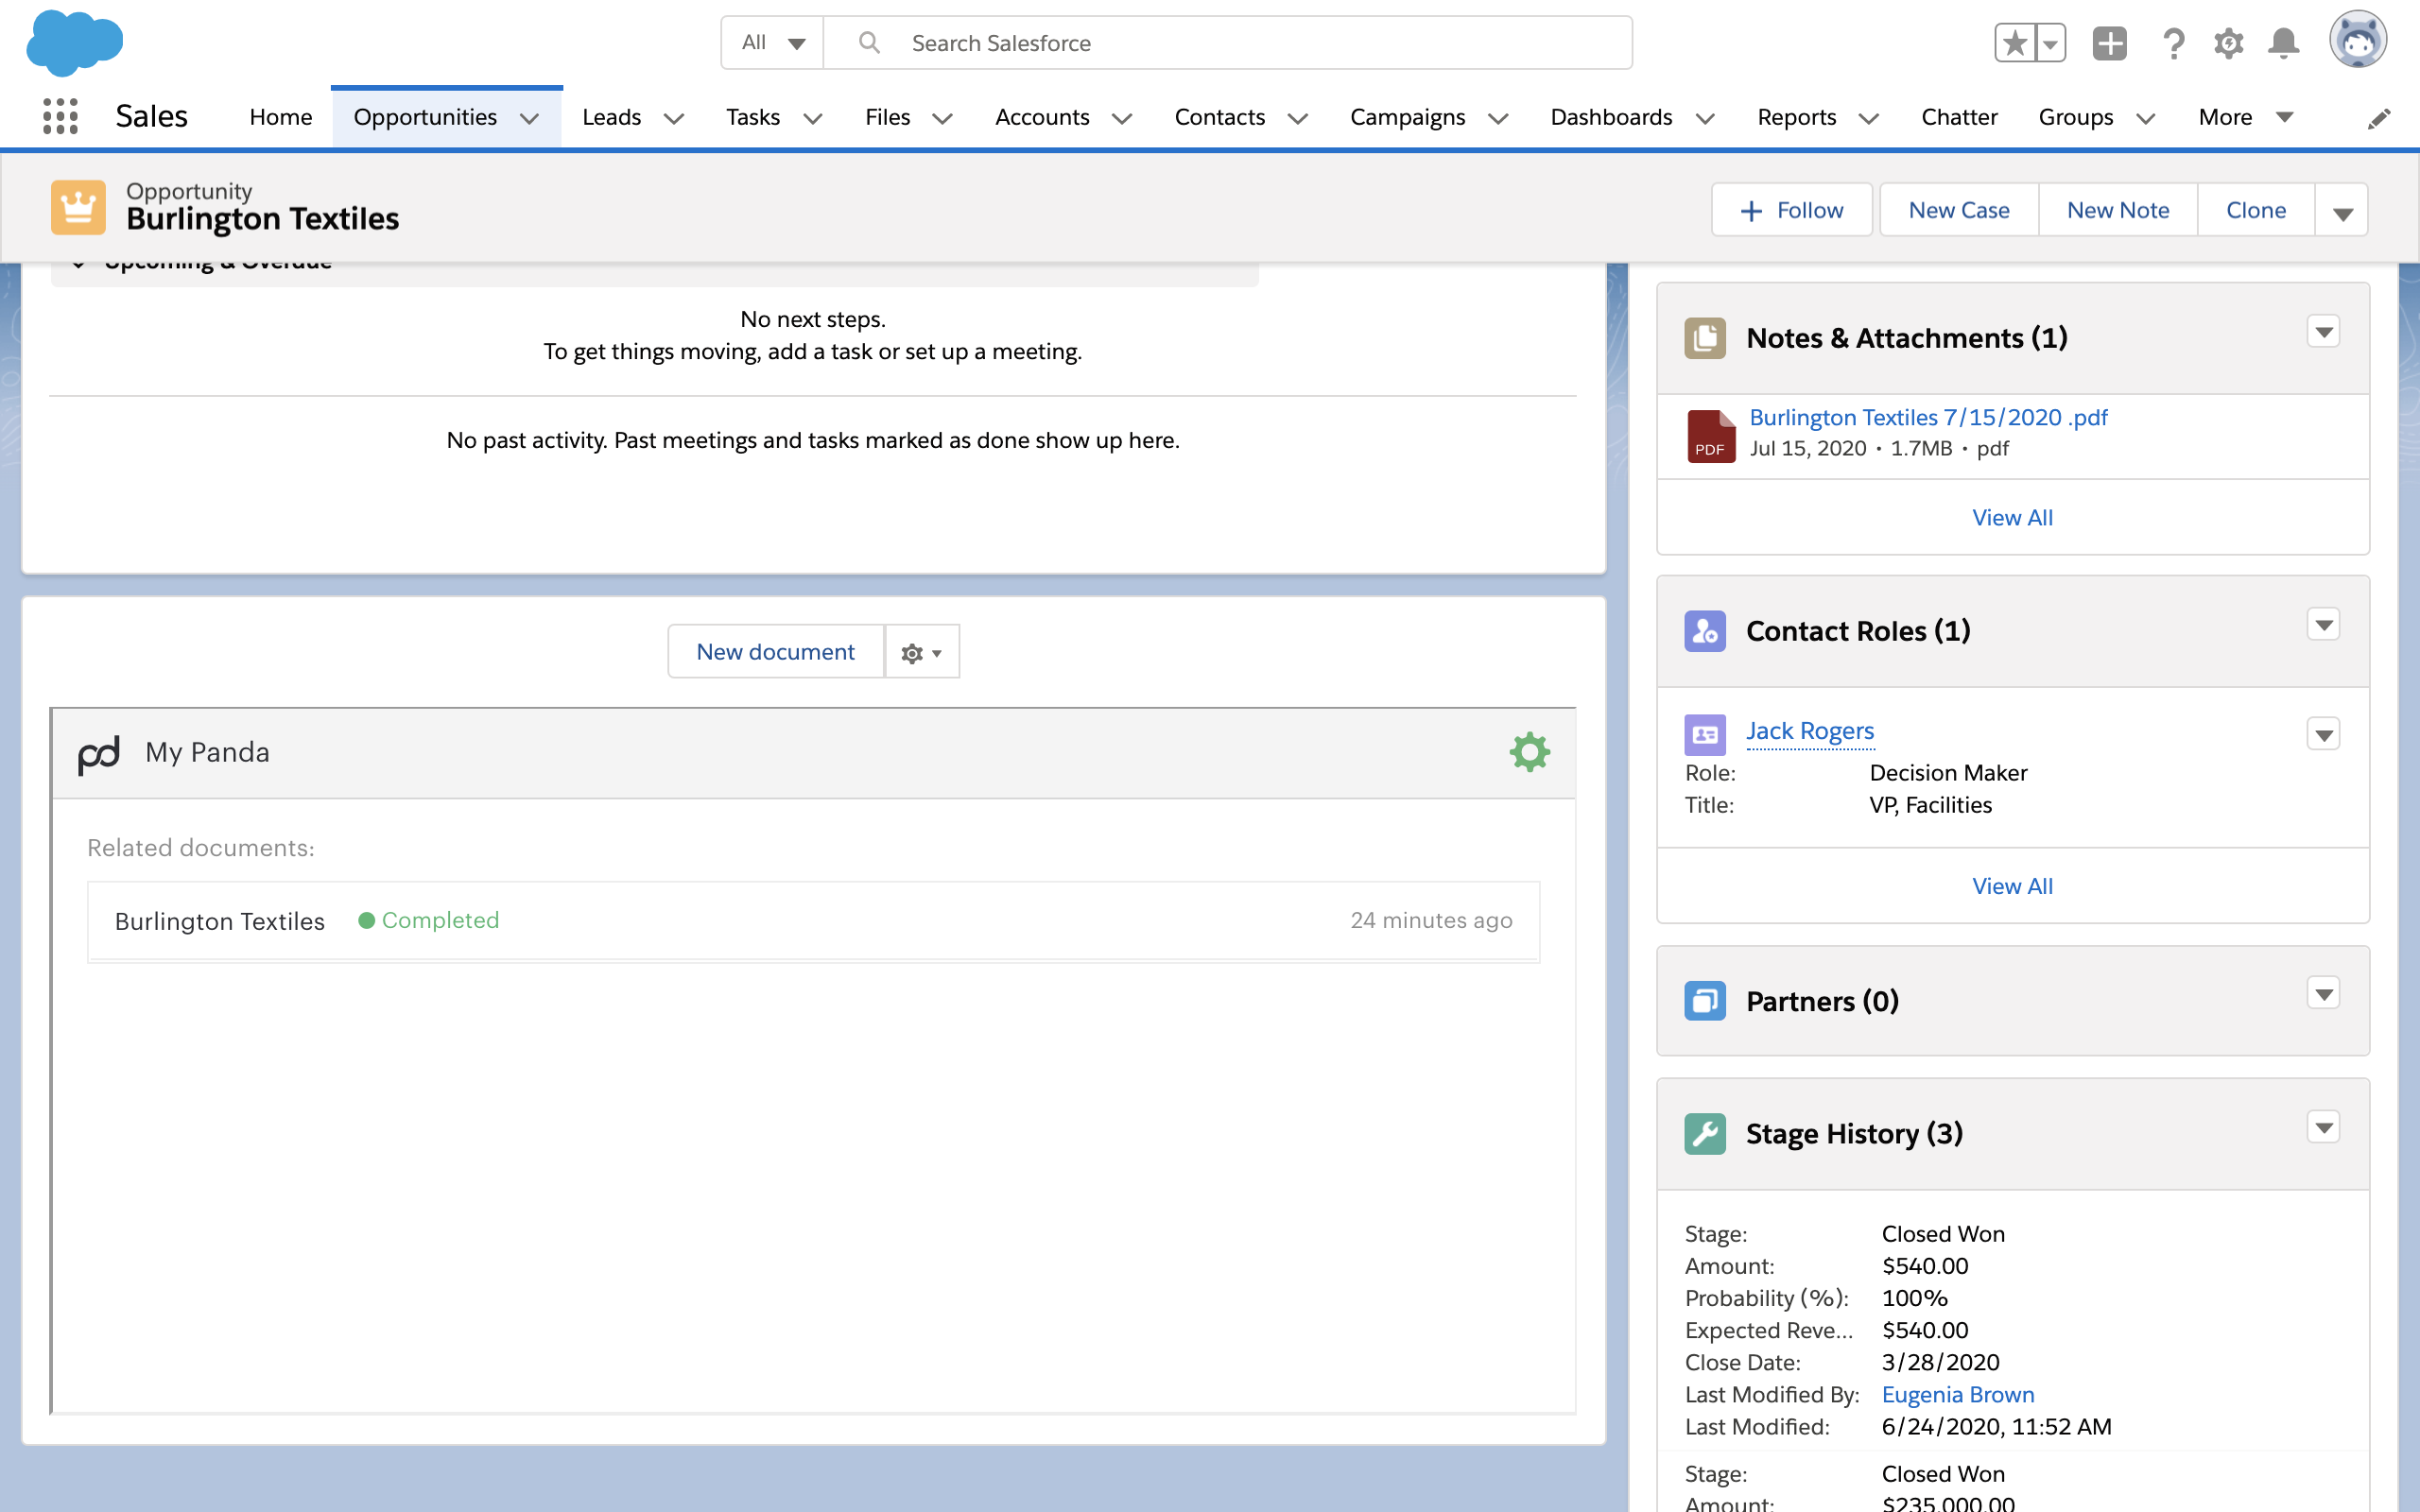Viewport: 2420px width, 1512px height.
Task: Open Eugenia Brown's user record
Action: pos(1957,1394)
